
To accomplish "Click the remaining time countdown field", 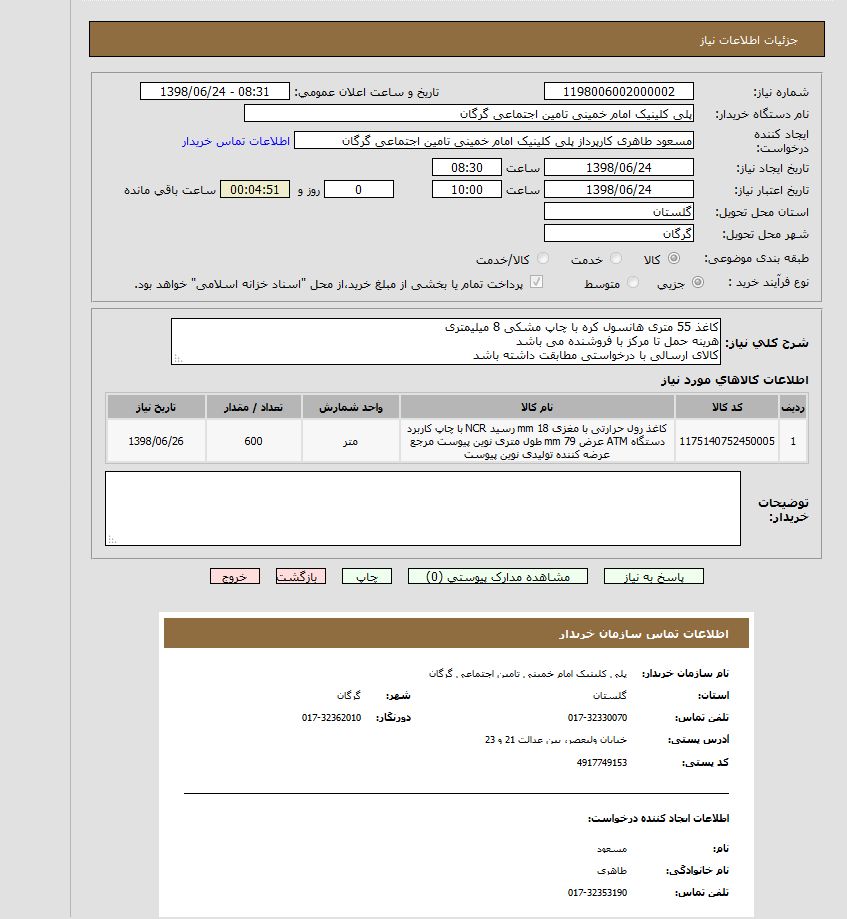I will (x=255, y=190).
